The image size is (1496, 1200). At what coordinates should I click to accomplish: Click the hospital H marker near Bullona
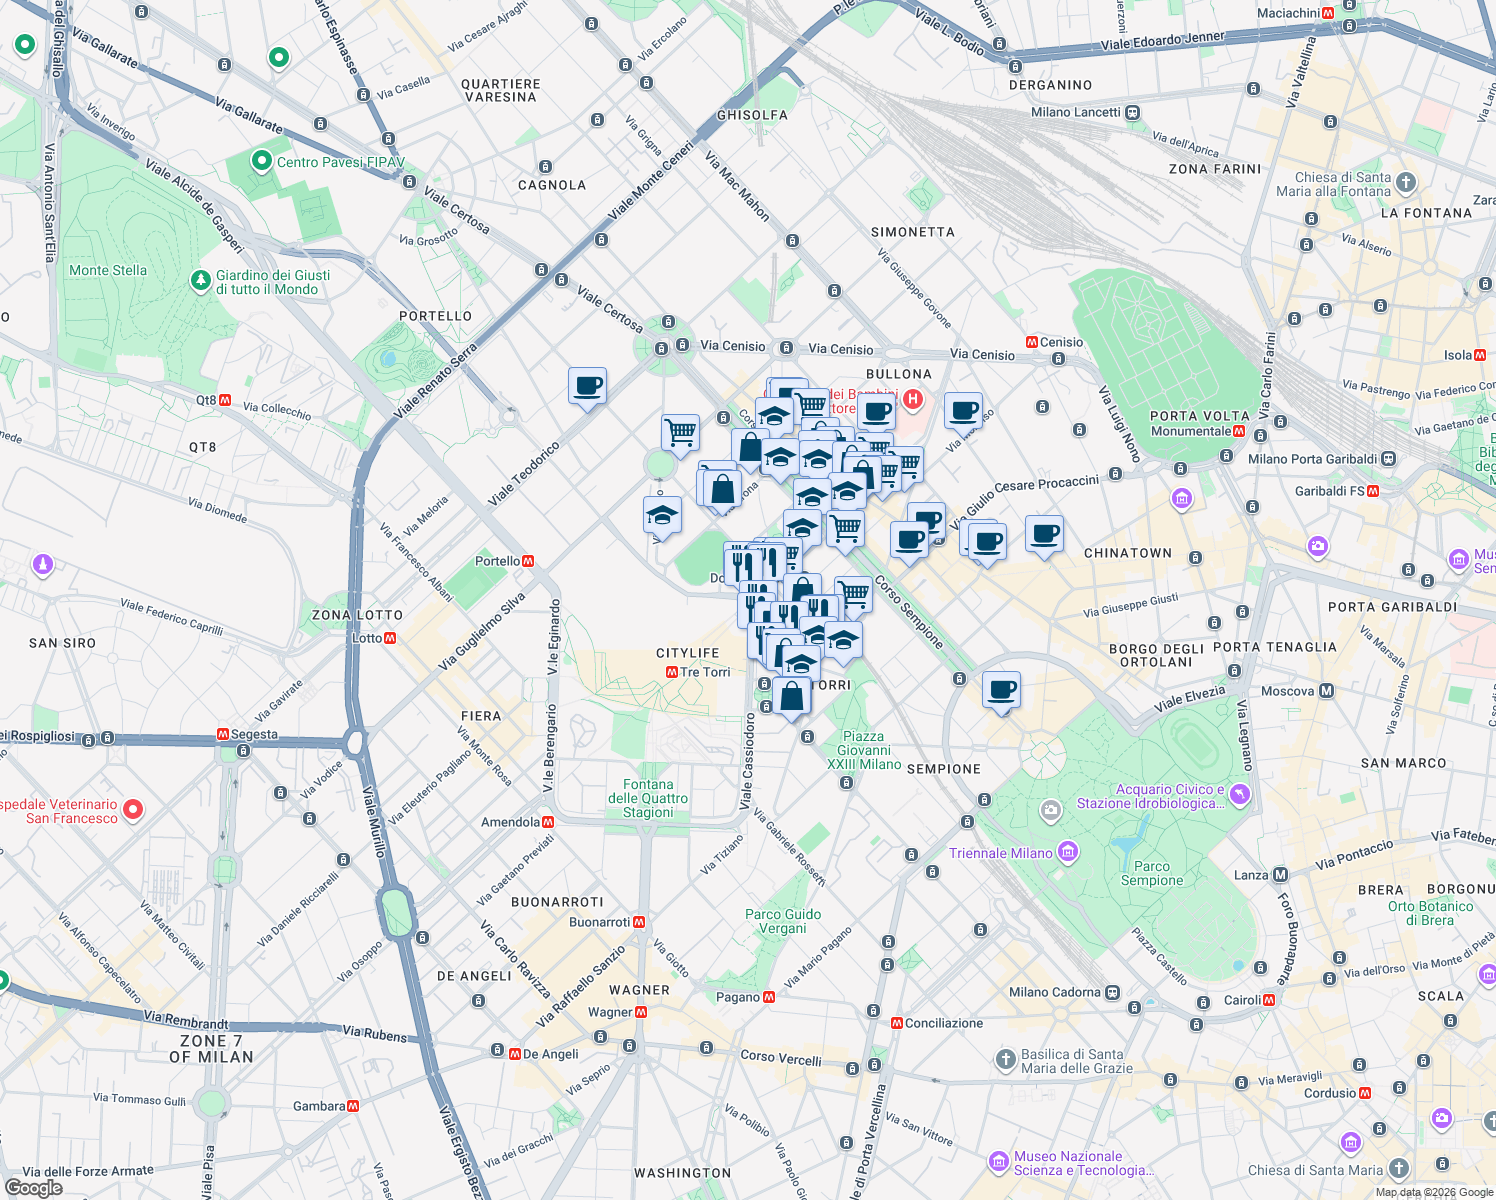(911, 401)
